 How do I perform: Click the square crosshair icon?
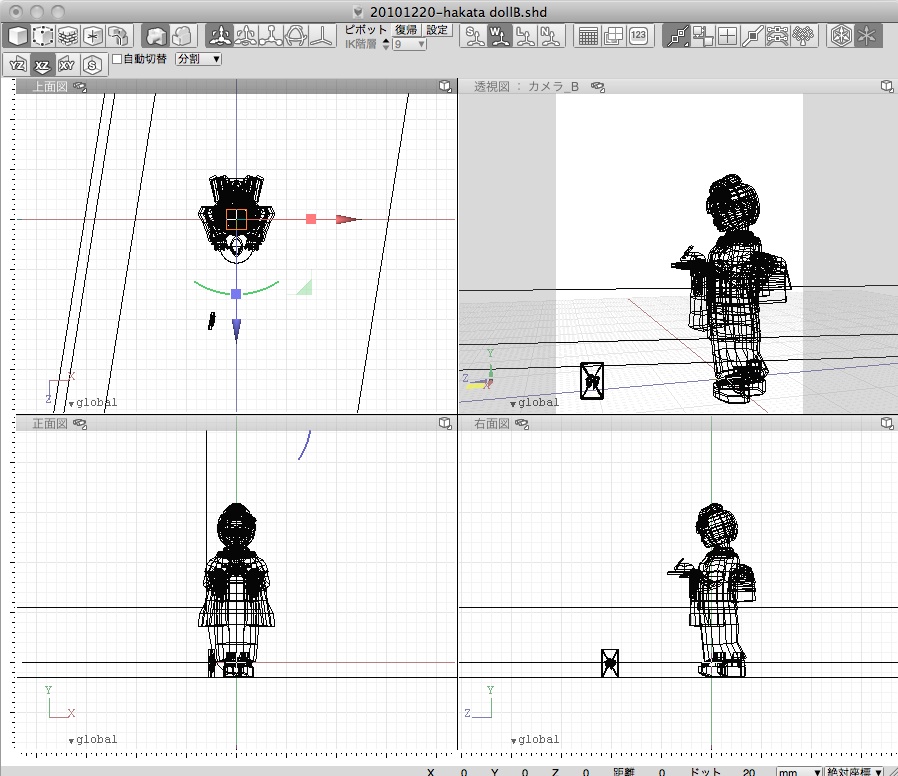click(x=727, y=36)
